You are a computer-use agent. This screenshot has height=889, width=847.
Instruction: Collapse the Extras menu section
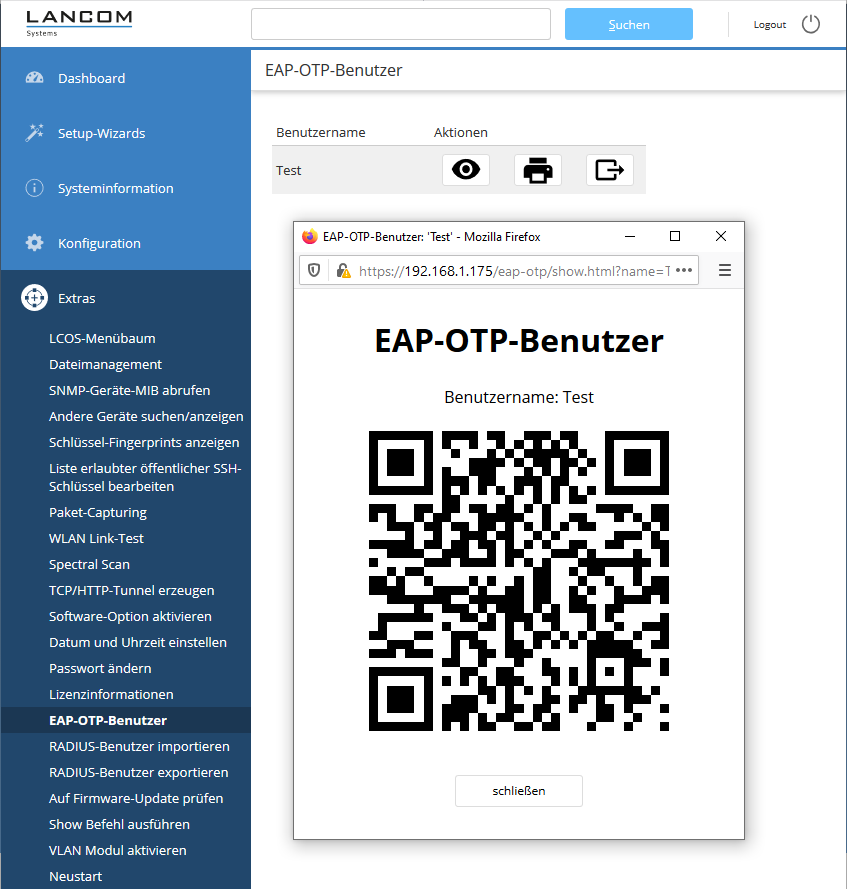77,298
